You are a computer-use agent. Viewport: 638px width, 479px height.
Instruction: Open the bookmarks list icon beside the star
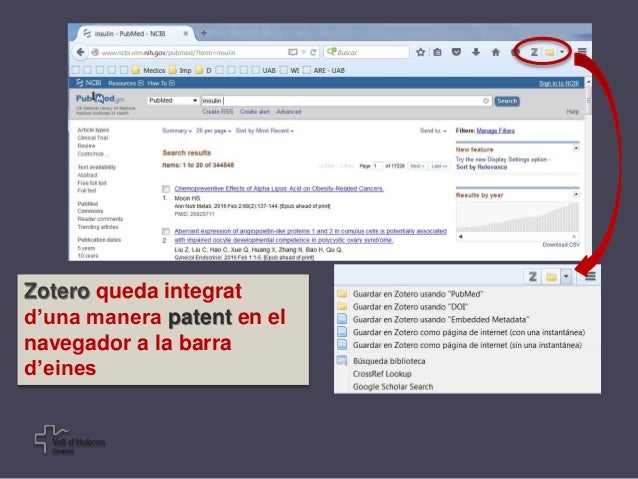click(x=437, y=52)
